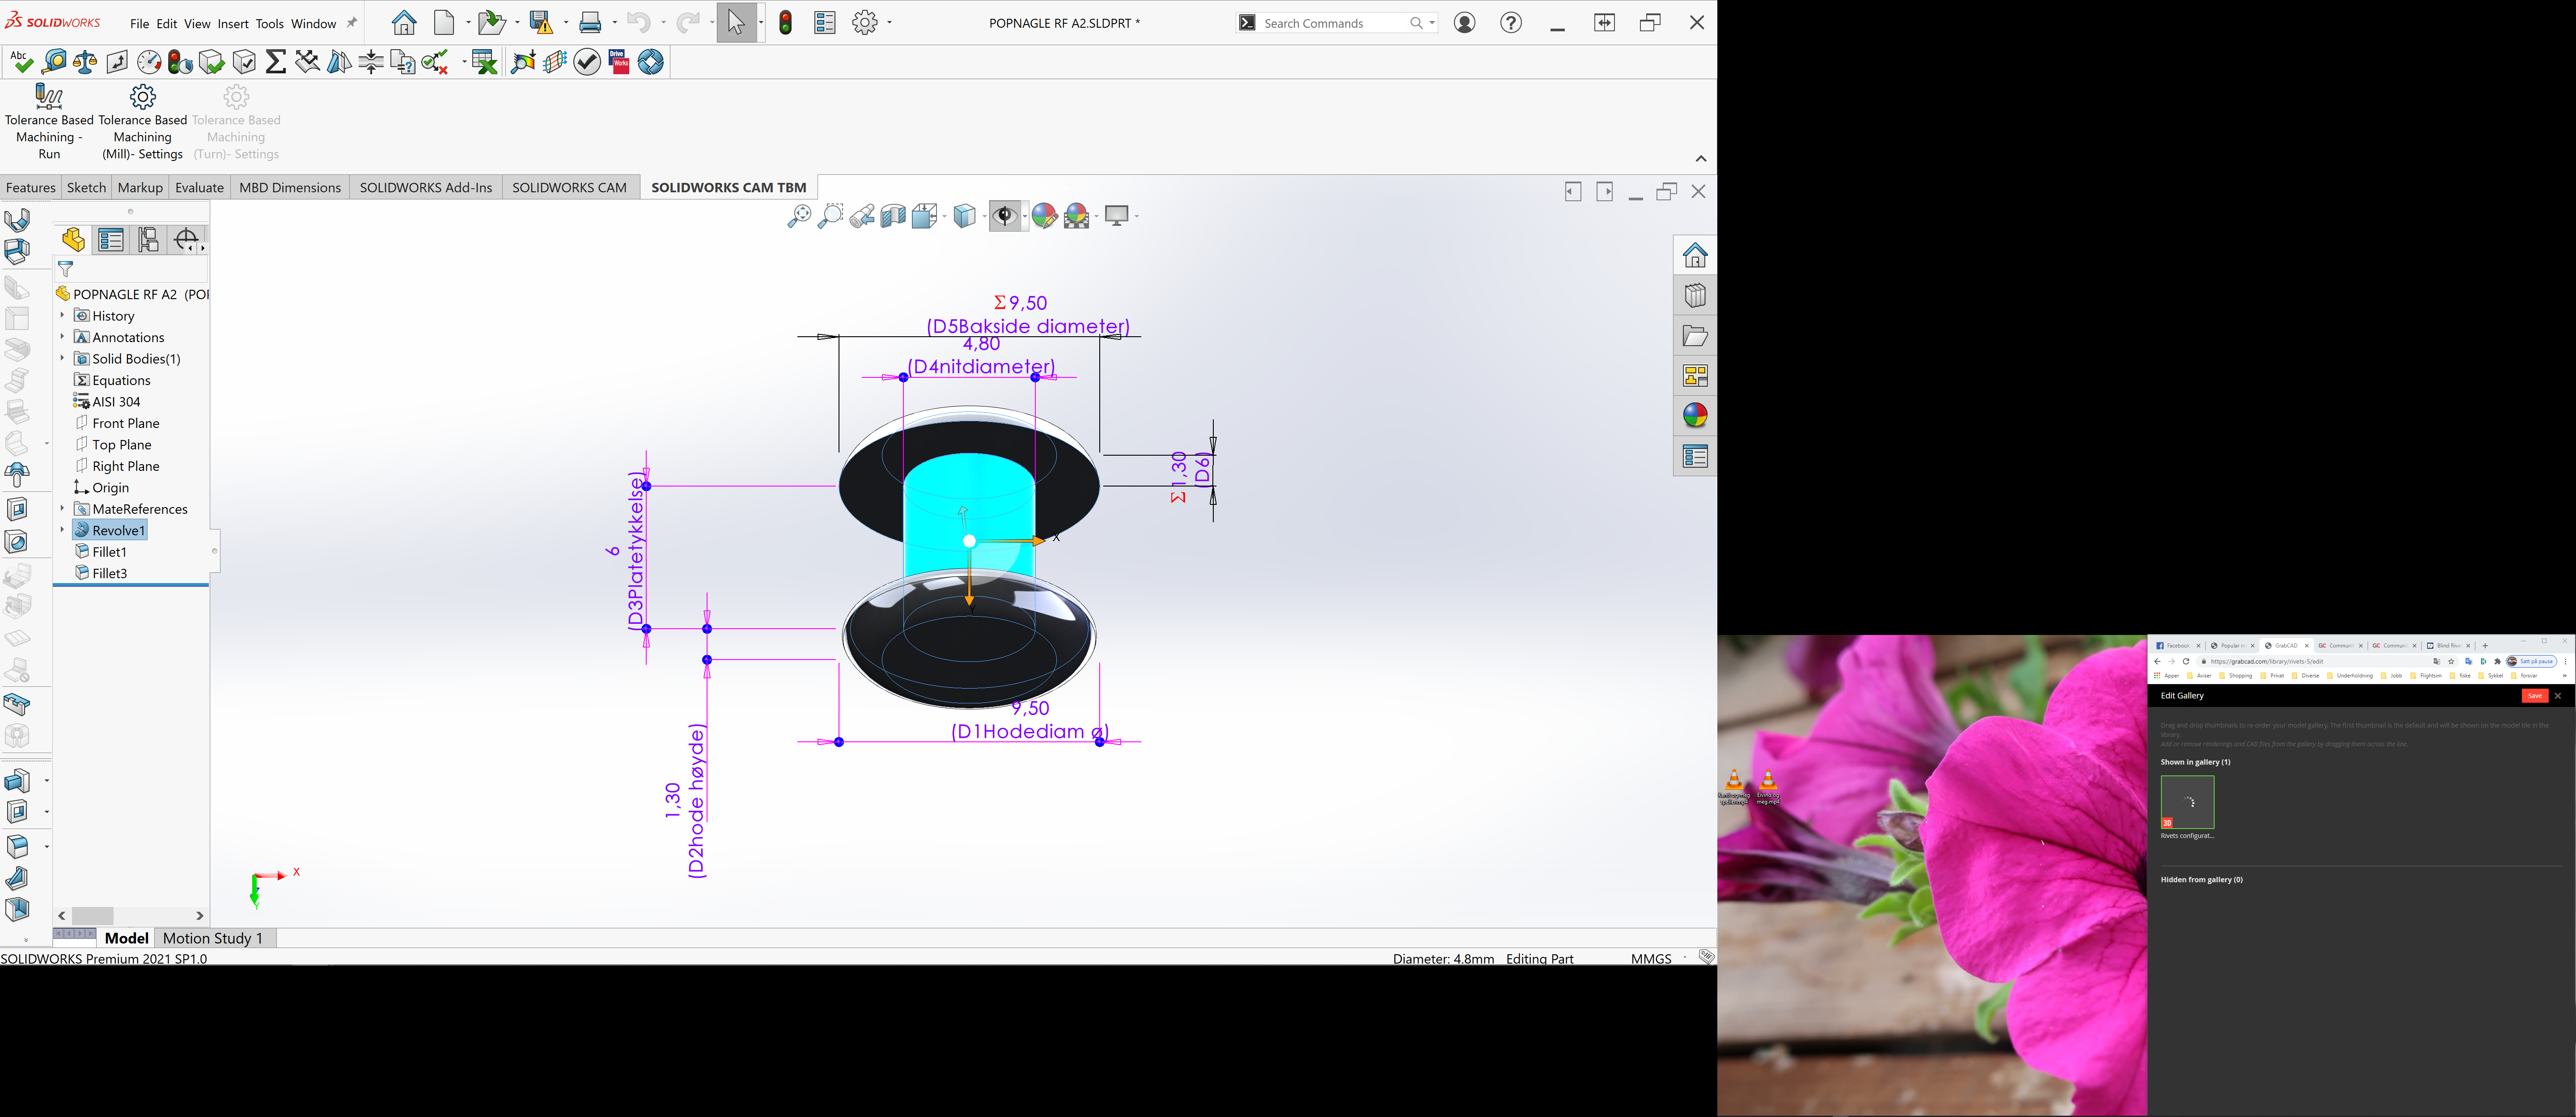Switch to the Motion Study 1 tab
The height and width of the screenshot is (1117, 2576).
[213, 938]
